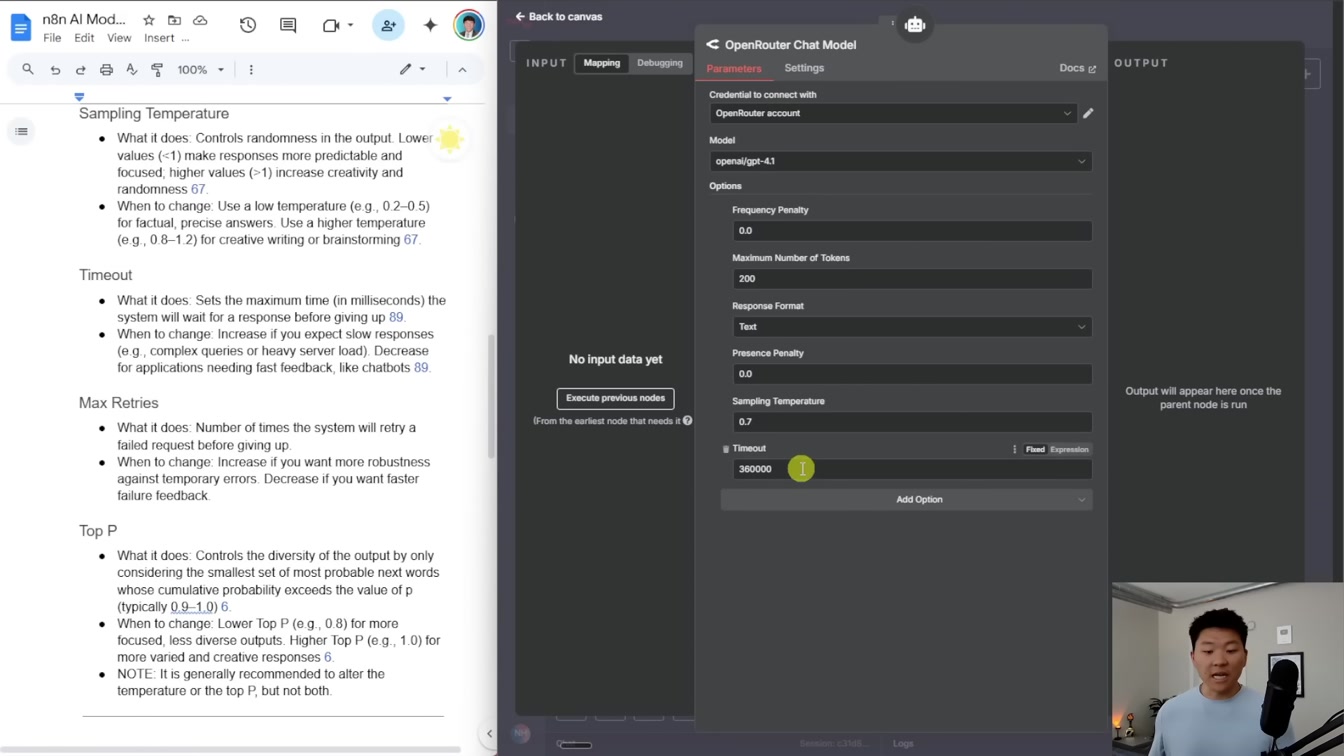Switch to the Parameters tab
The height and width of the screenshot is (756, 1344).
point(734,68)
